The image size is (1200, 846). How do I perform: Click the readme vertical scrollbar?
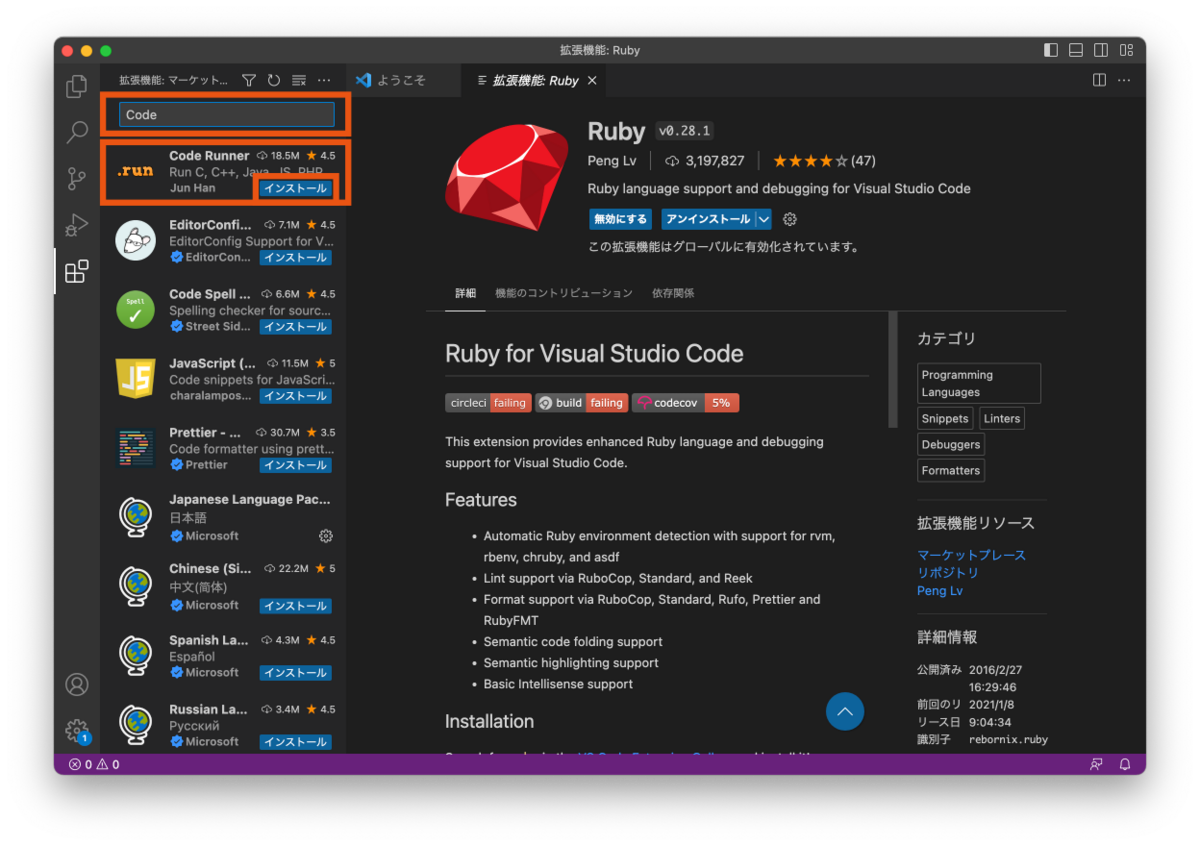pyautogui.click(x=893, y=370)
